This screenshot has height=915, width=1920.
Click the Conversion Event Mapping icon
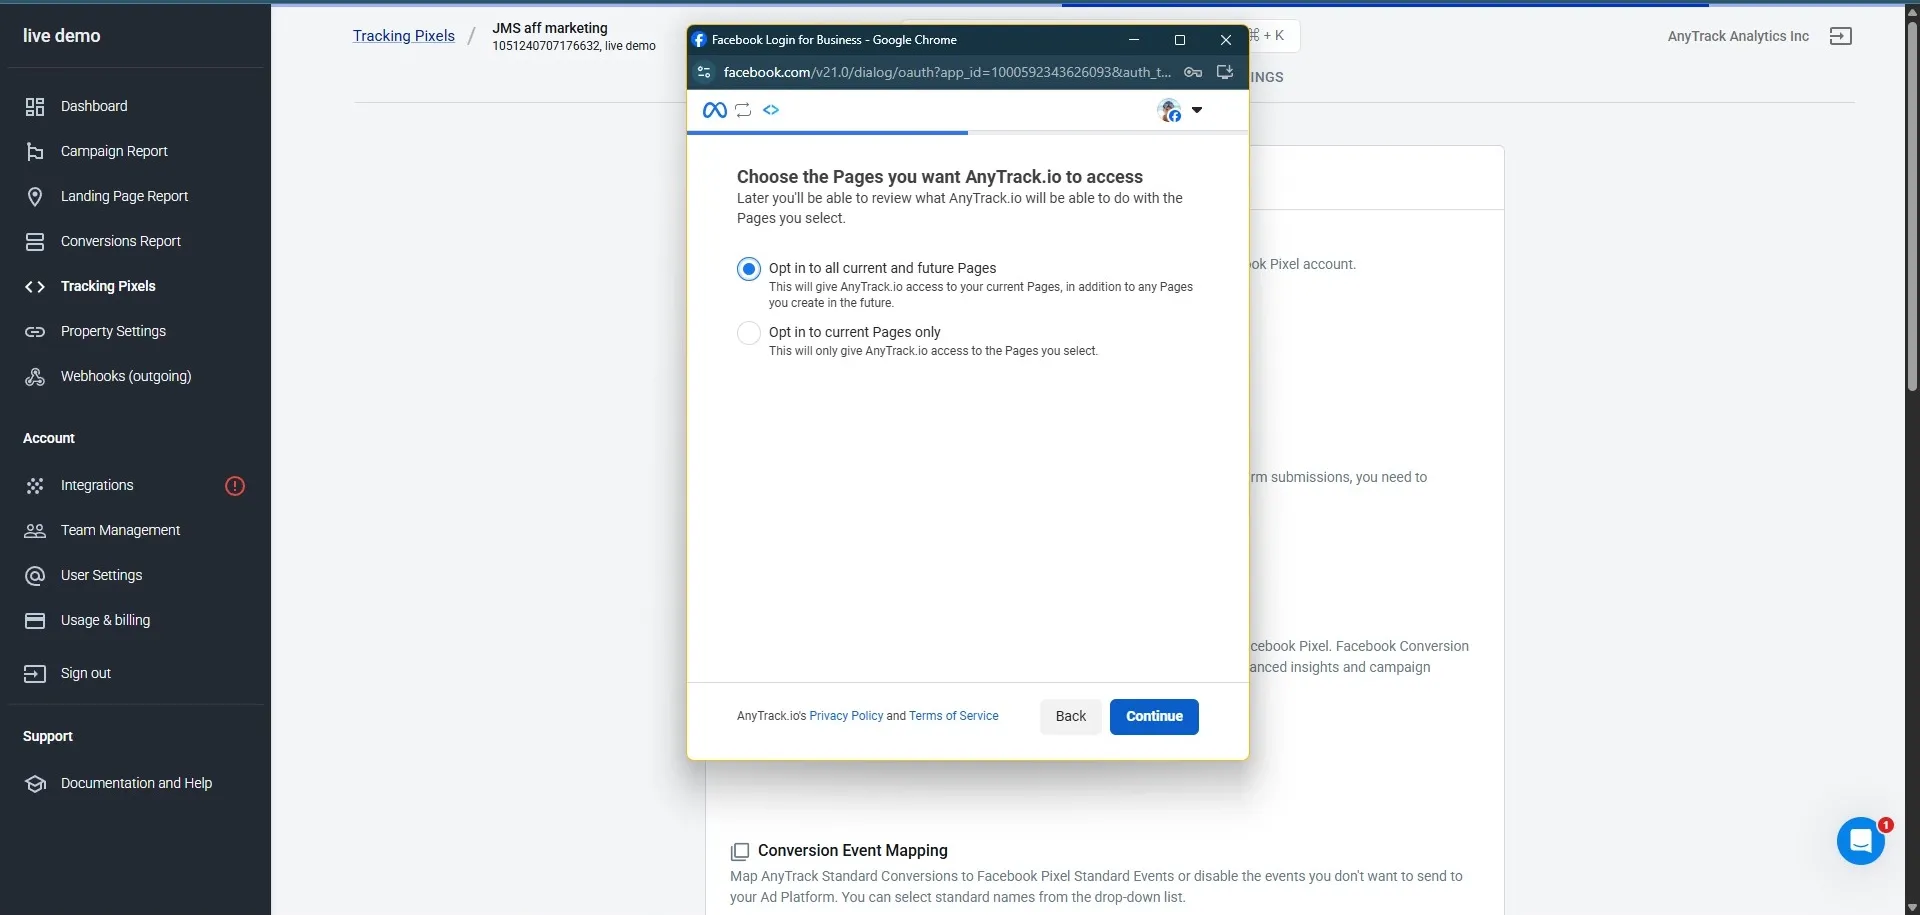point(740,851)
